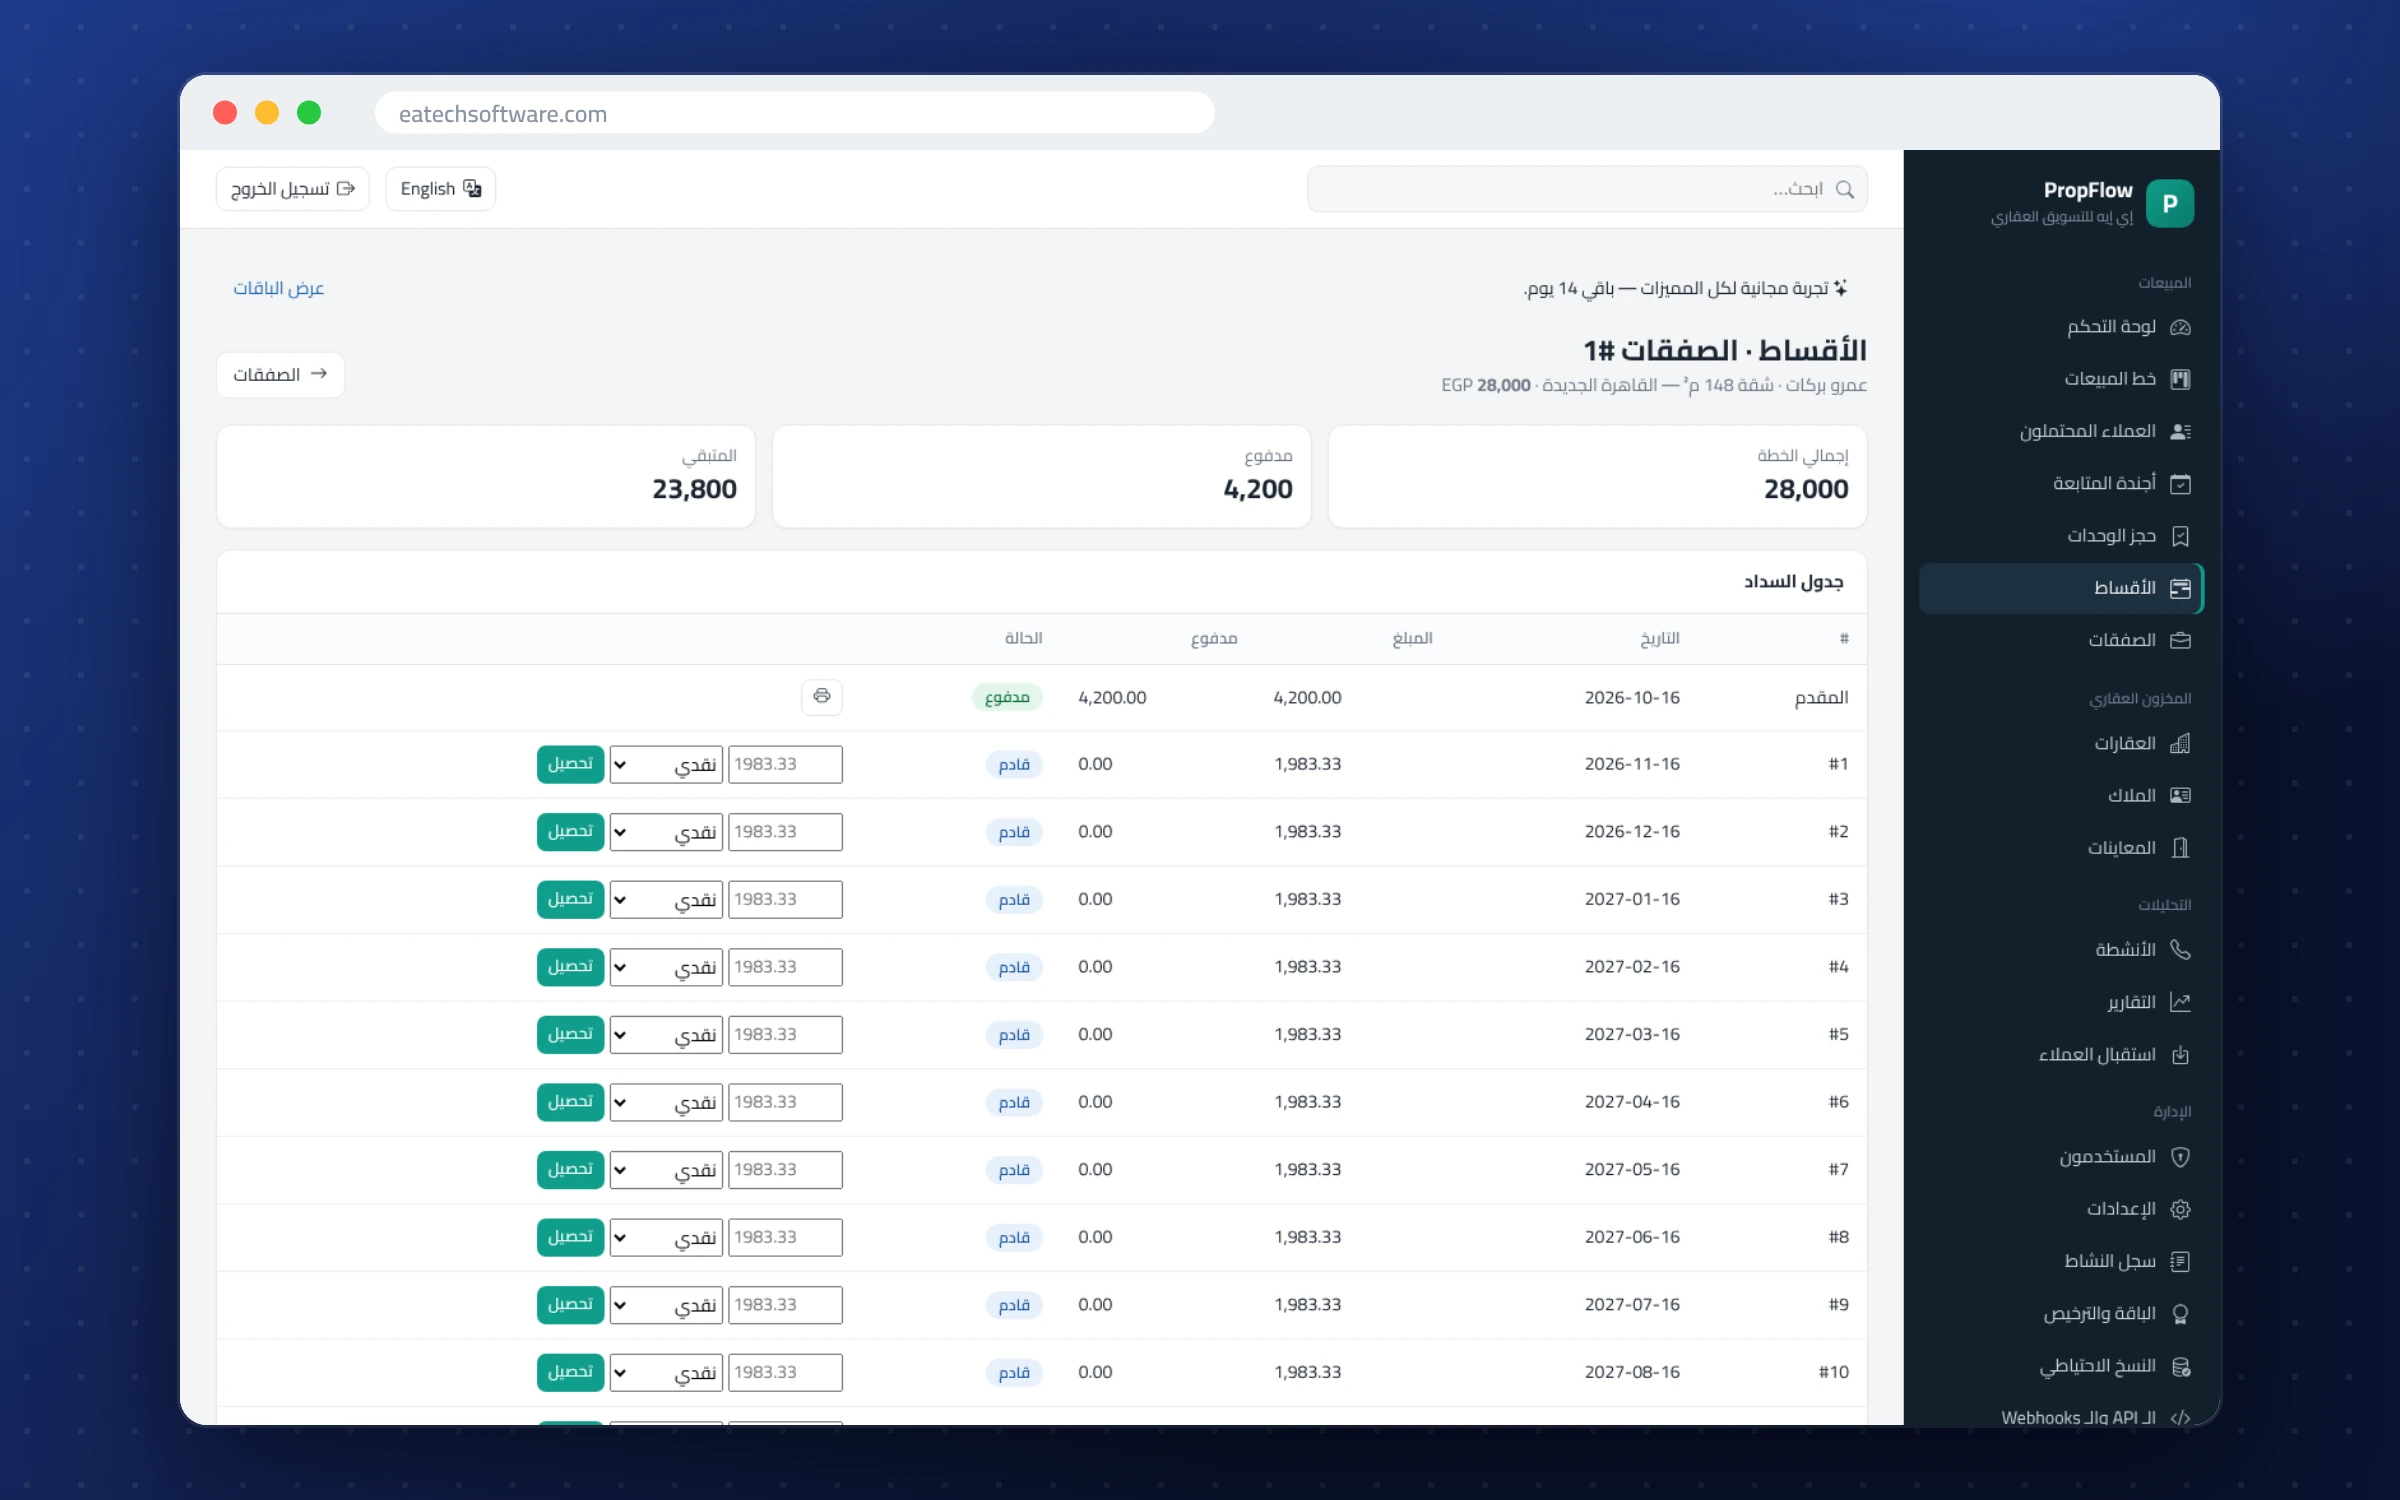
Task: Click the browser address bar eatechsoftware.com
Action: 795,113
